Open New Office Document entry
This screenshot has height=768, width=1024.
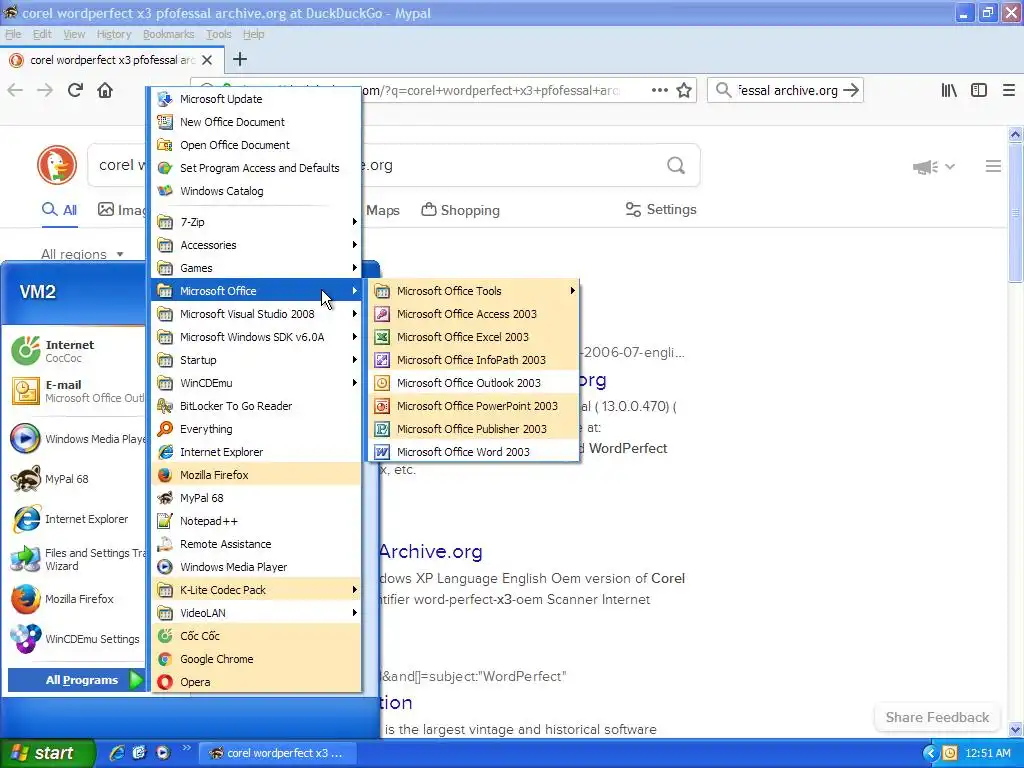[256, 122]
